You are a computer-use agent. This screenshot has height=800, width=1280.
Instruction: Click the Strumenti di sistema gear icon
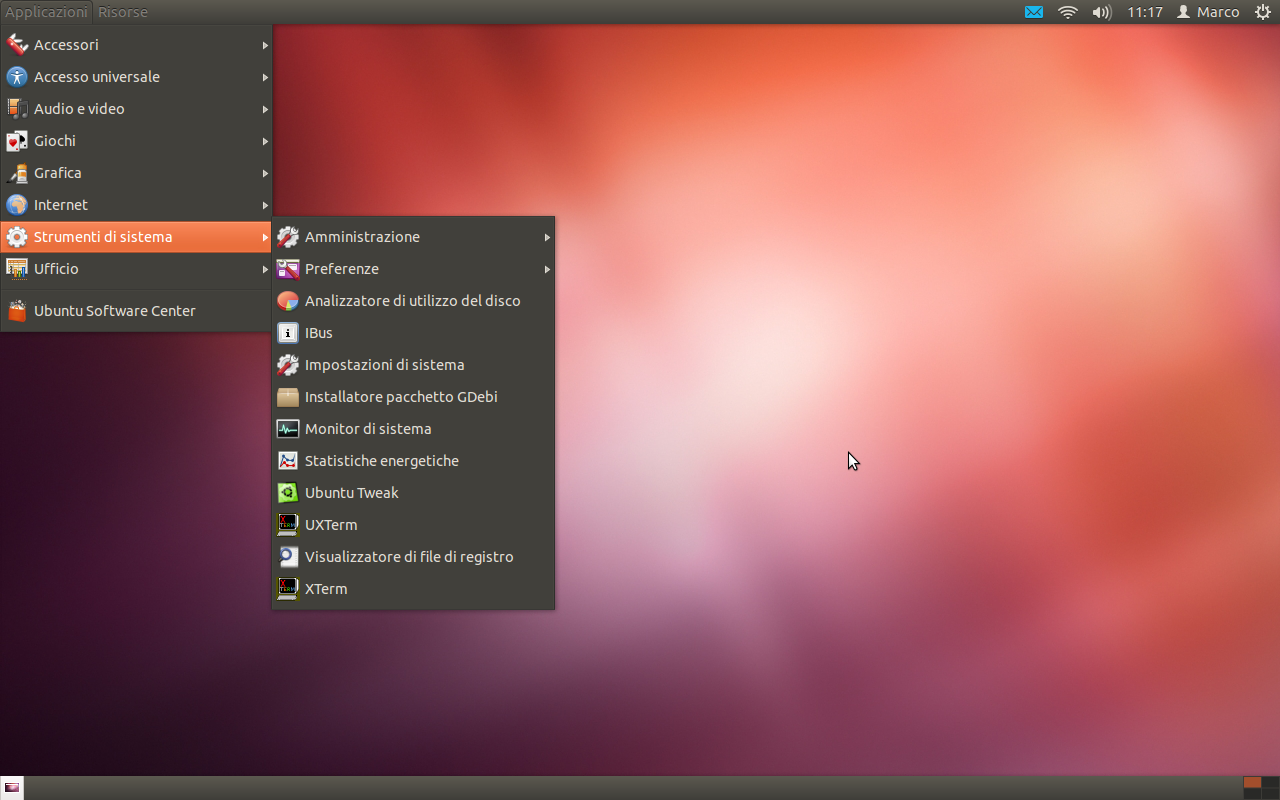[16, 237]
